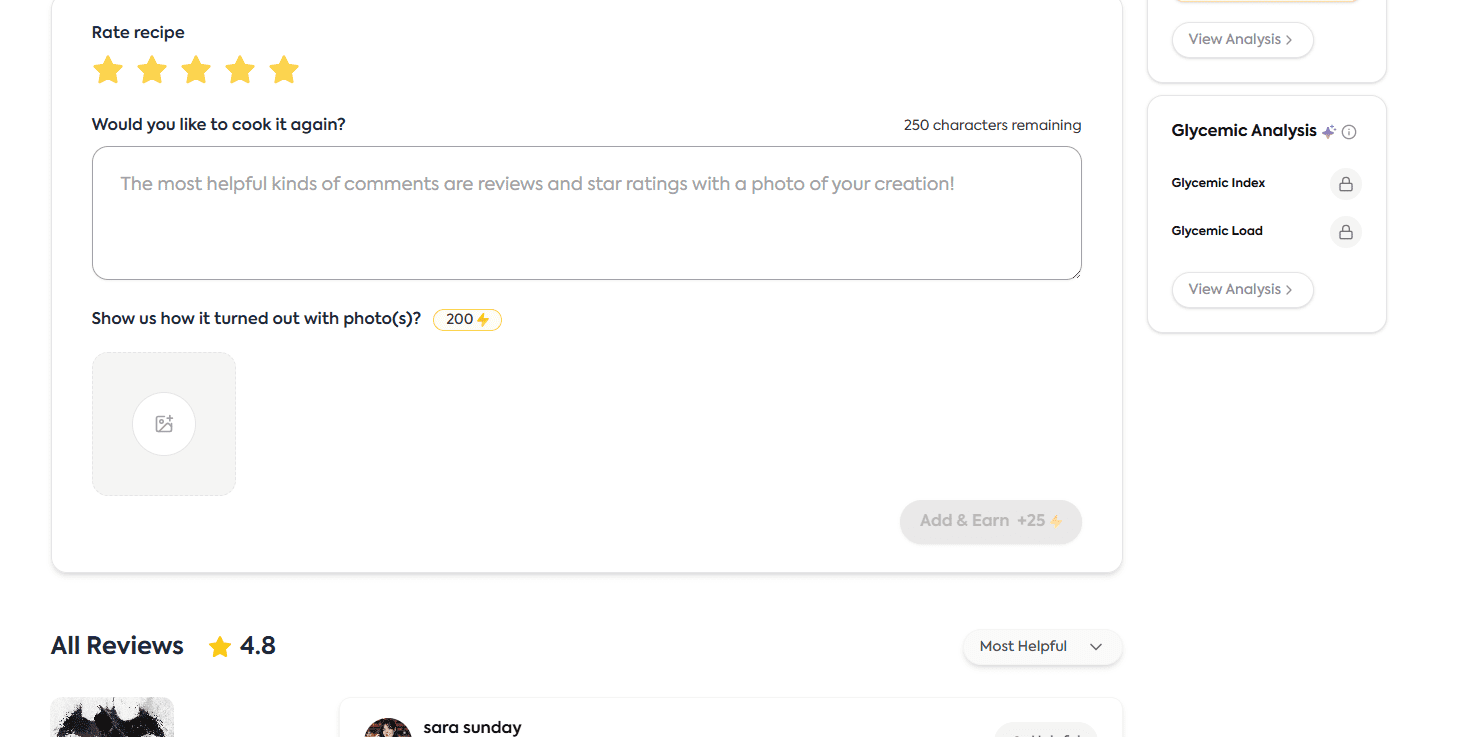Click the add photo icon
The width and height of the screenshot is (1463, 737).
tap(164, 424)
